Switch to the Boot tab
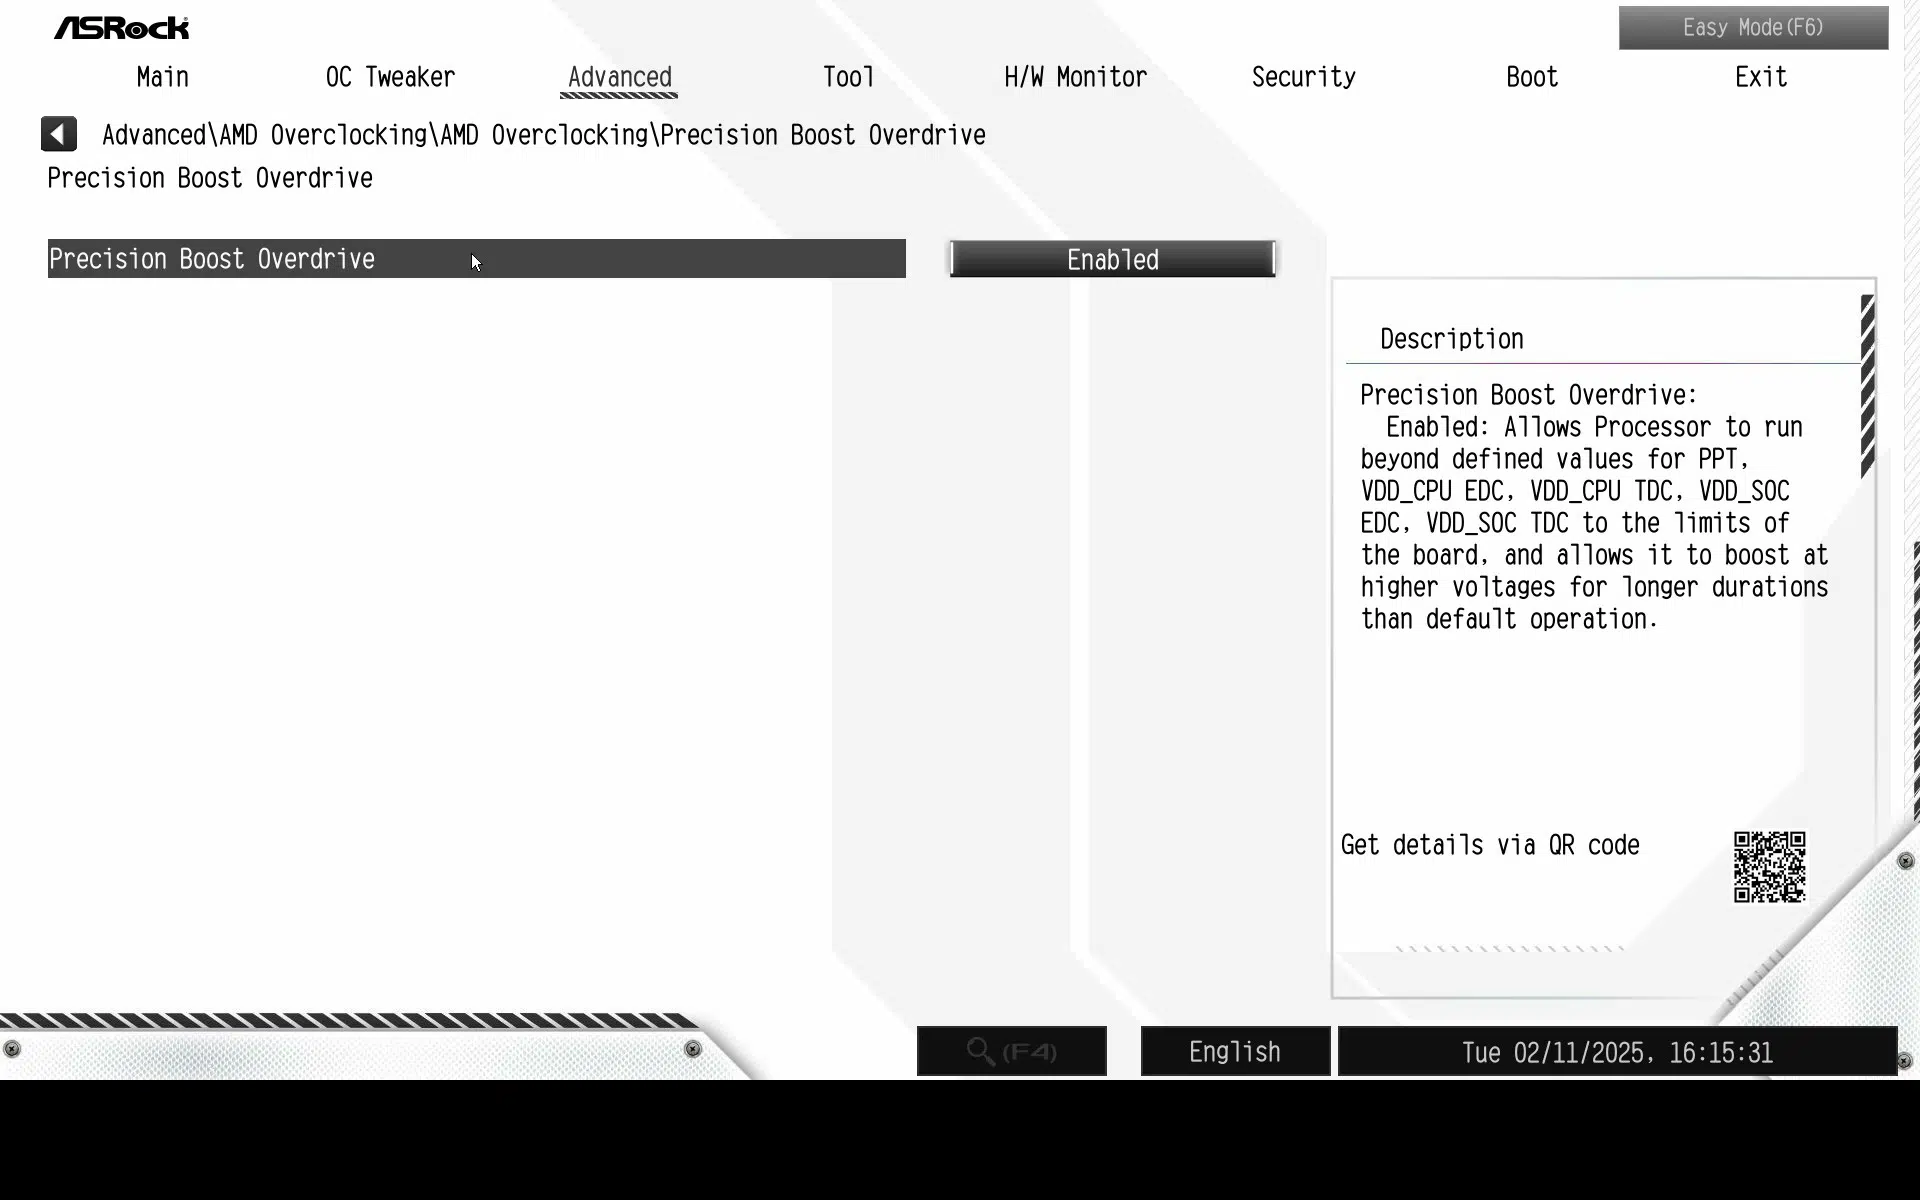1920x1200 pixels. tap(1532, 77)
